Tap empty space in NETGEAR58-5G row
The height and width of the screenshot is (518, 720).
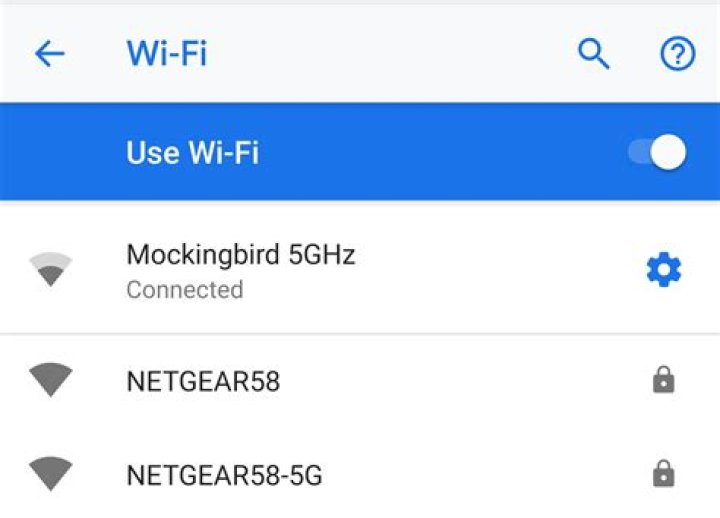pyautogui.click(x=482, y=474)
